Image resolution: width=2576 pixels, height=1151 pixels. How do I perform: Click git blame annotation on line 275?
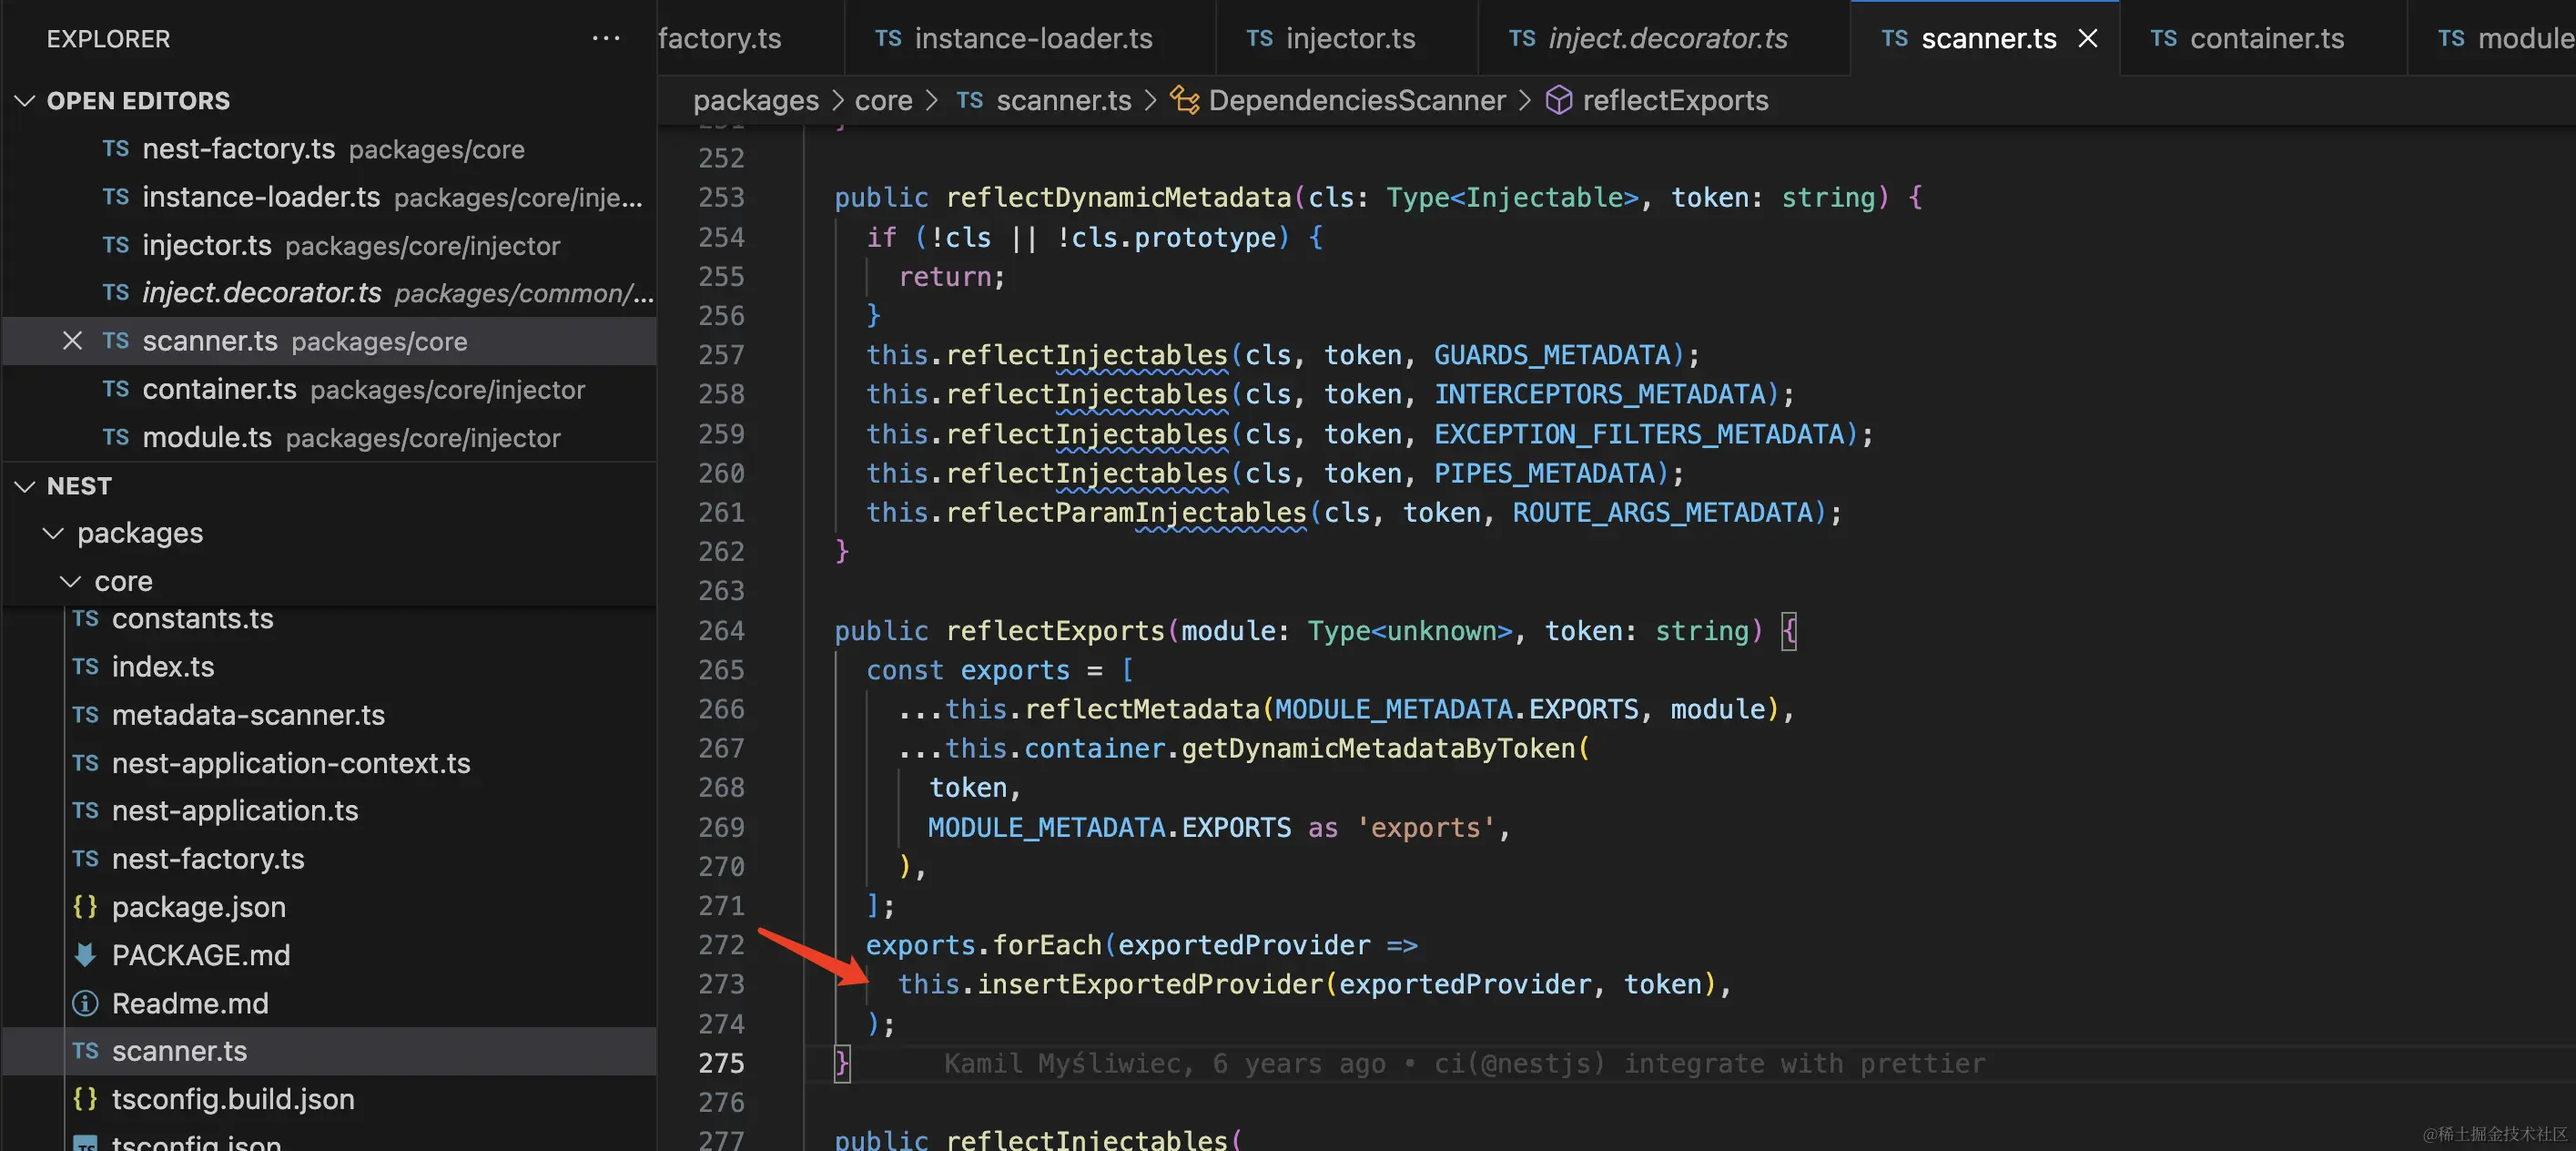pos(1465,1063)
